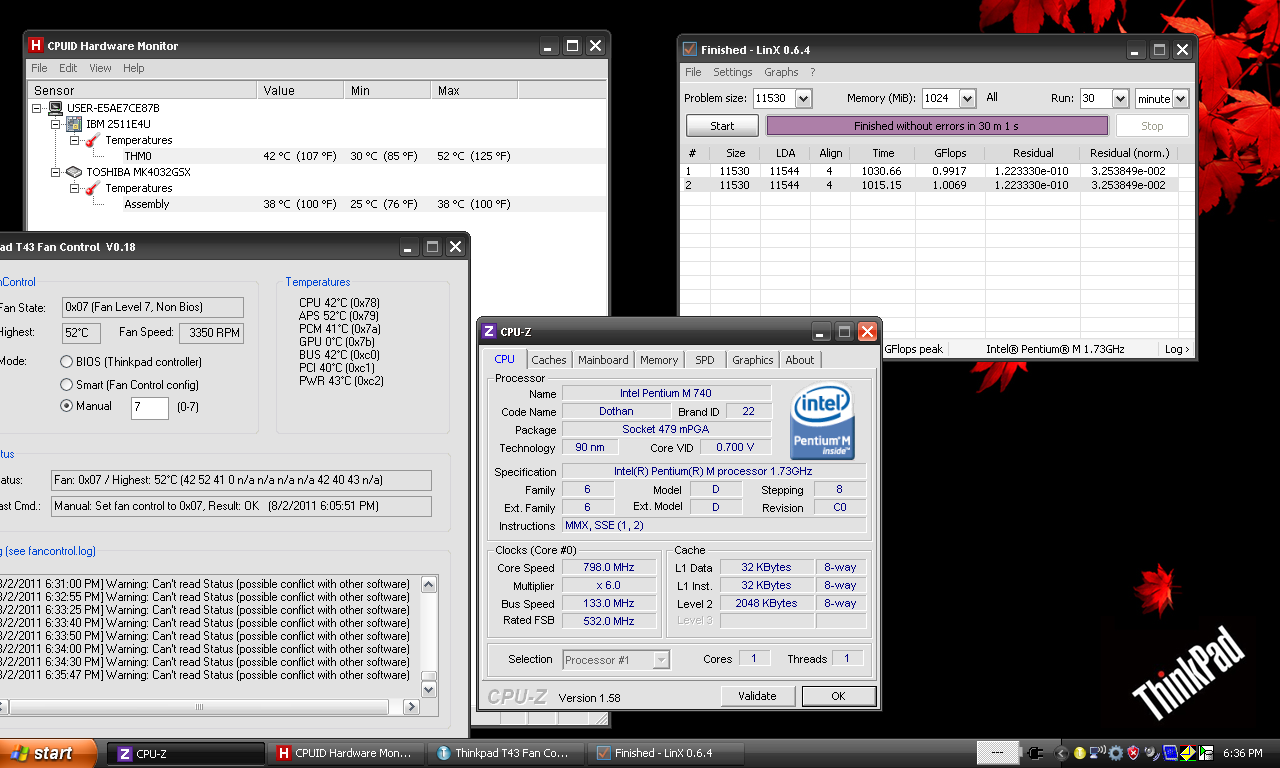Collapse Temperatures under TOSHIBA MK4032GSX
The image size is (1280, 768).
75,188
